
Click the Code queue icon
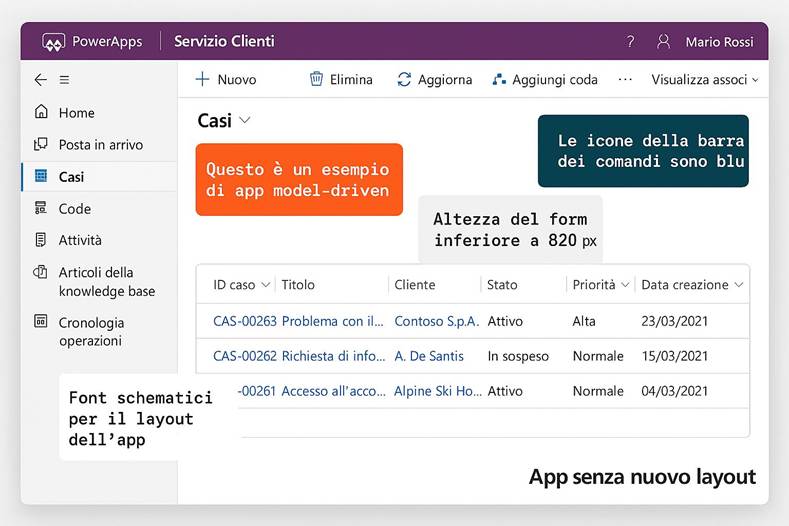point(41,208)
